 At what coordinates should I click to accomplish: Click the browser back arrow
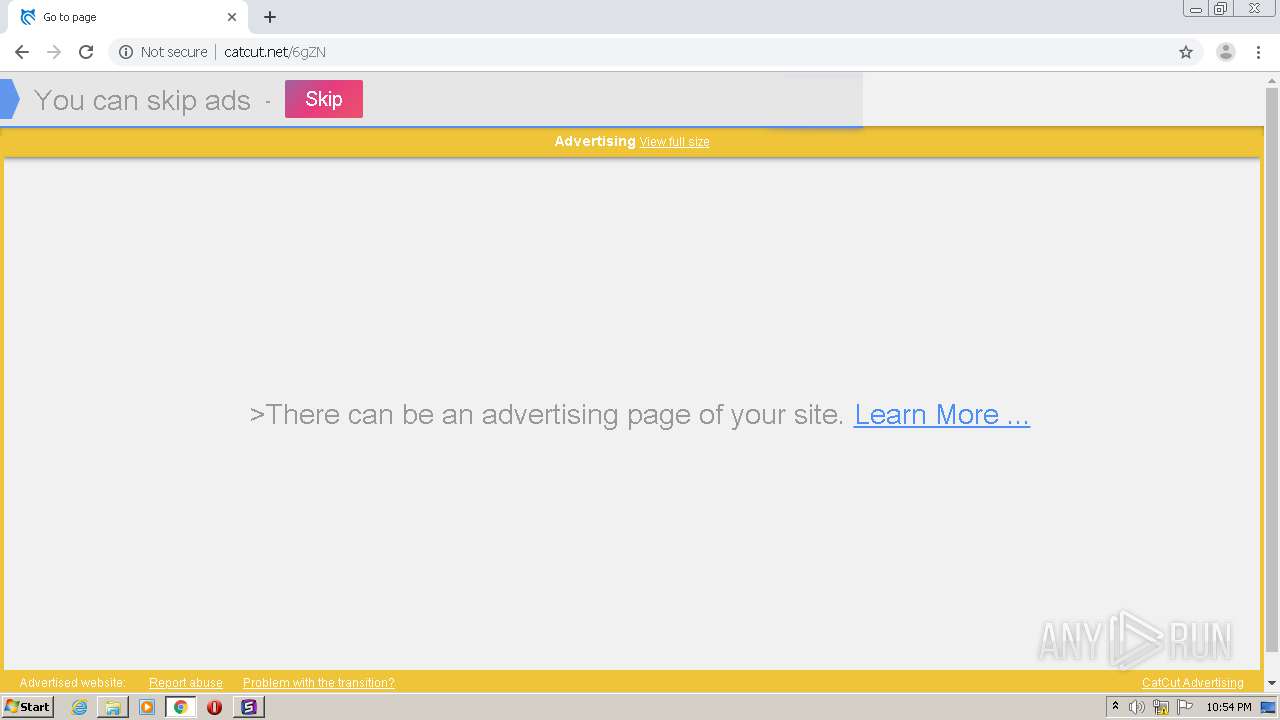point(22,52)
